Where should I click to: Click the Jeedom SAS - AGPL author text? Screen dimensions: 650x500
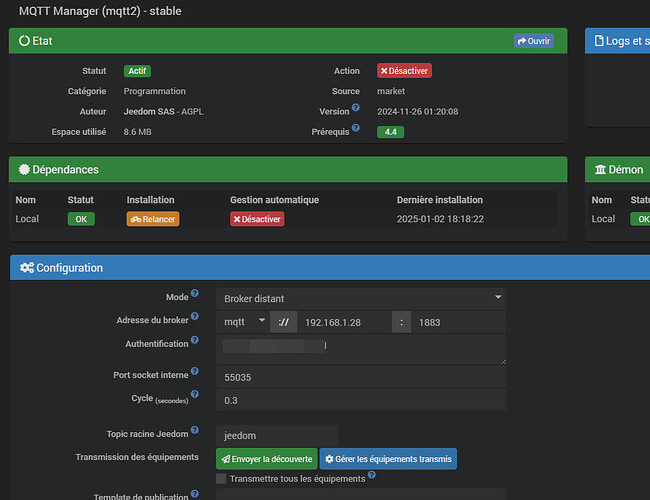click(x=163, y=112)
